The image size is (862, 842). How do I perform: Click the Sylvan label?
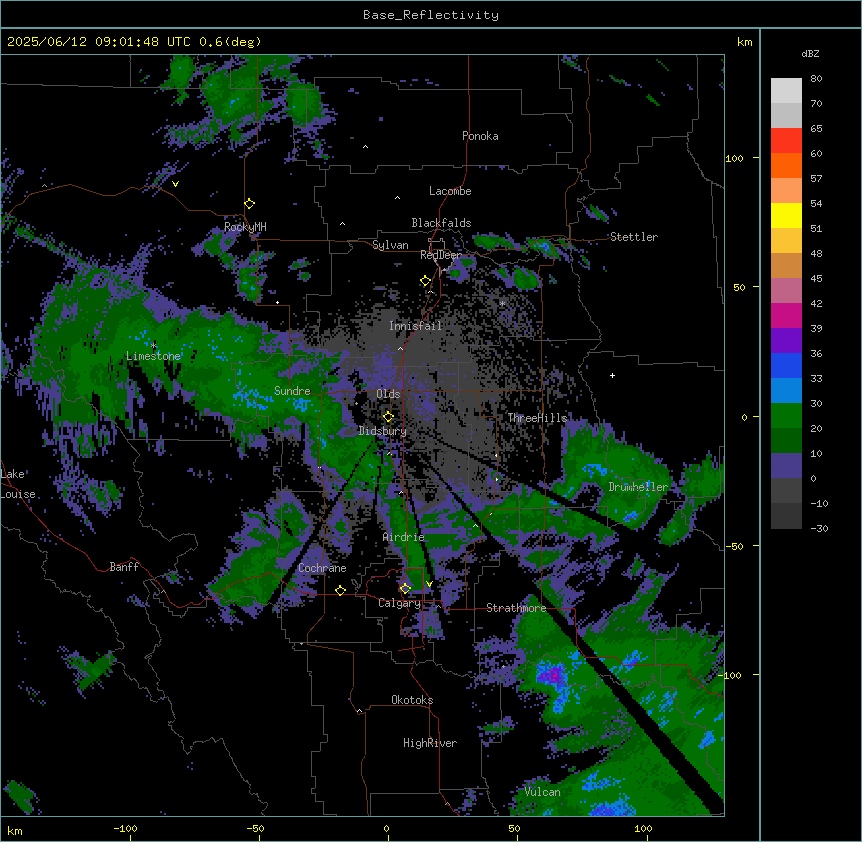pos(390,245)
